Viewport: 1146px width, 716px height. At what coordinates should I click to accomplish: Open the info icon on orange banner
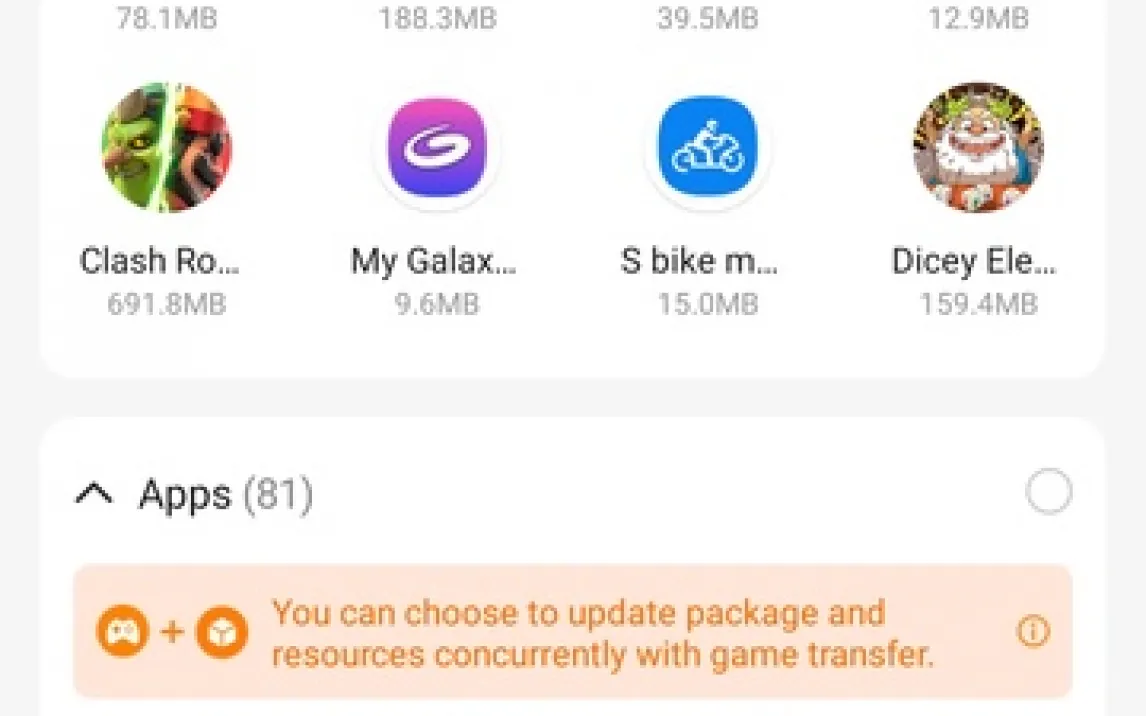[x=1033, y=631]
